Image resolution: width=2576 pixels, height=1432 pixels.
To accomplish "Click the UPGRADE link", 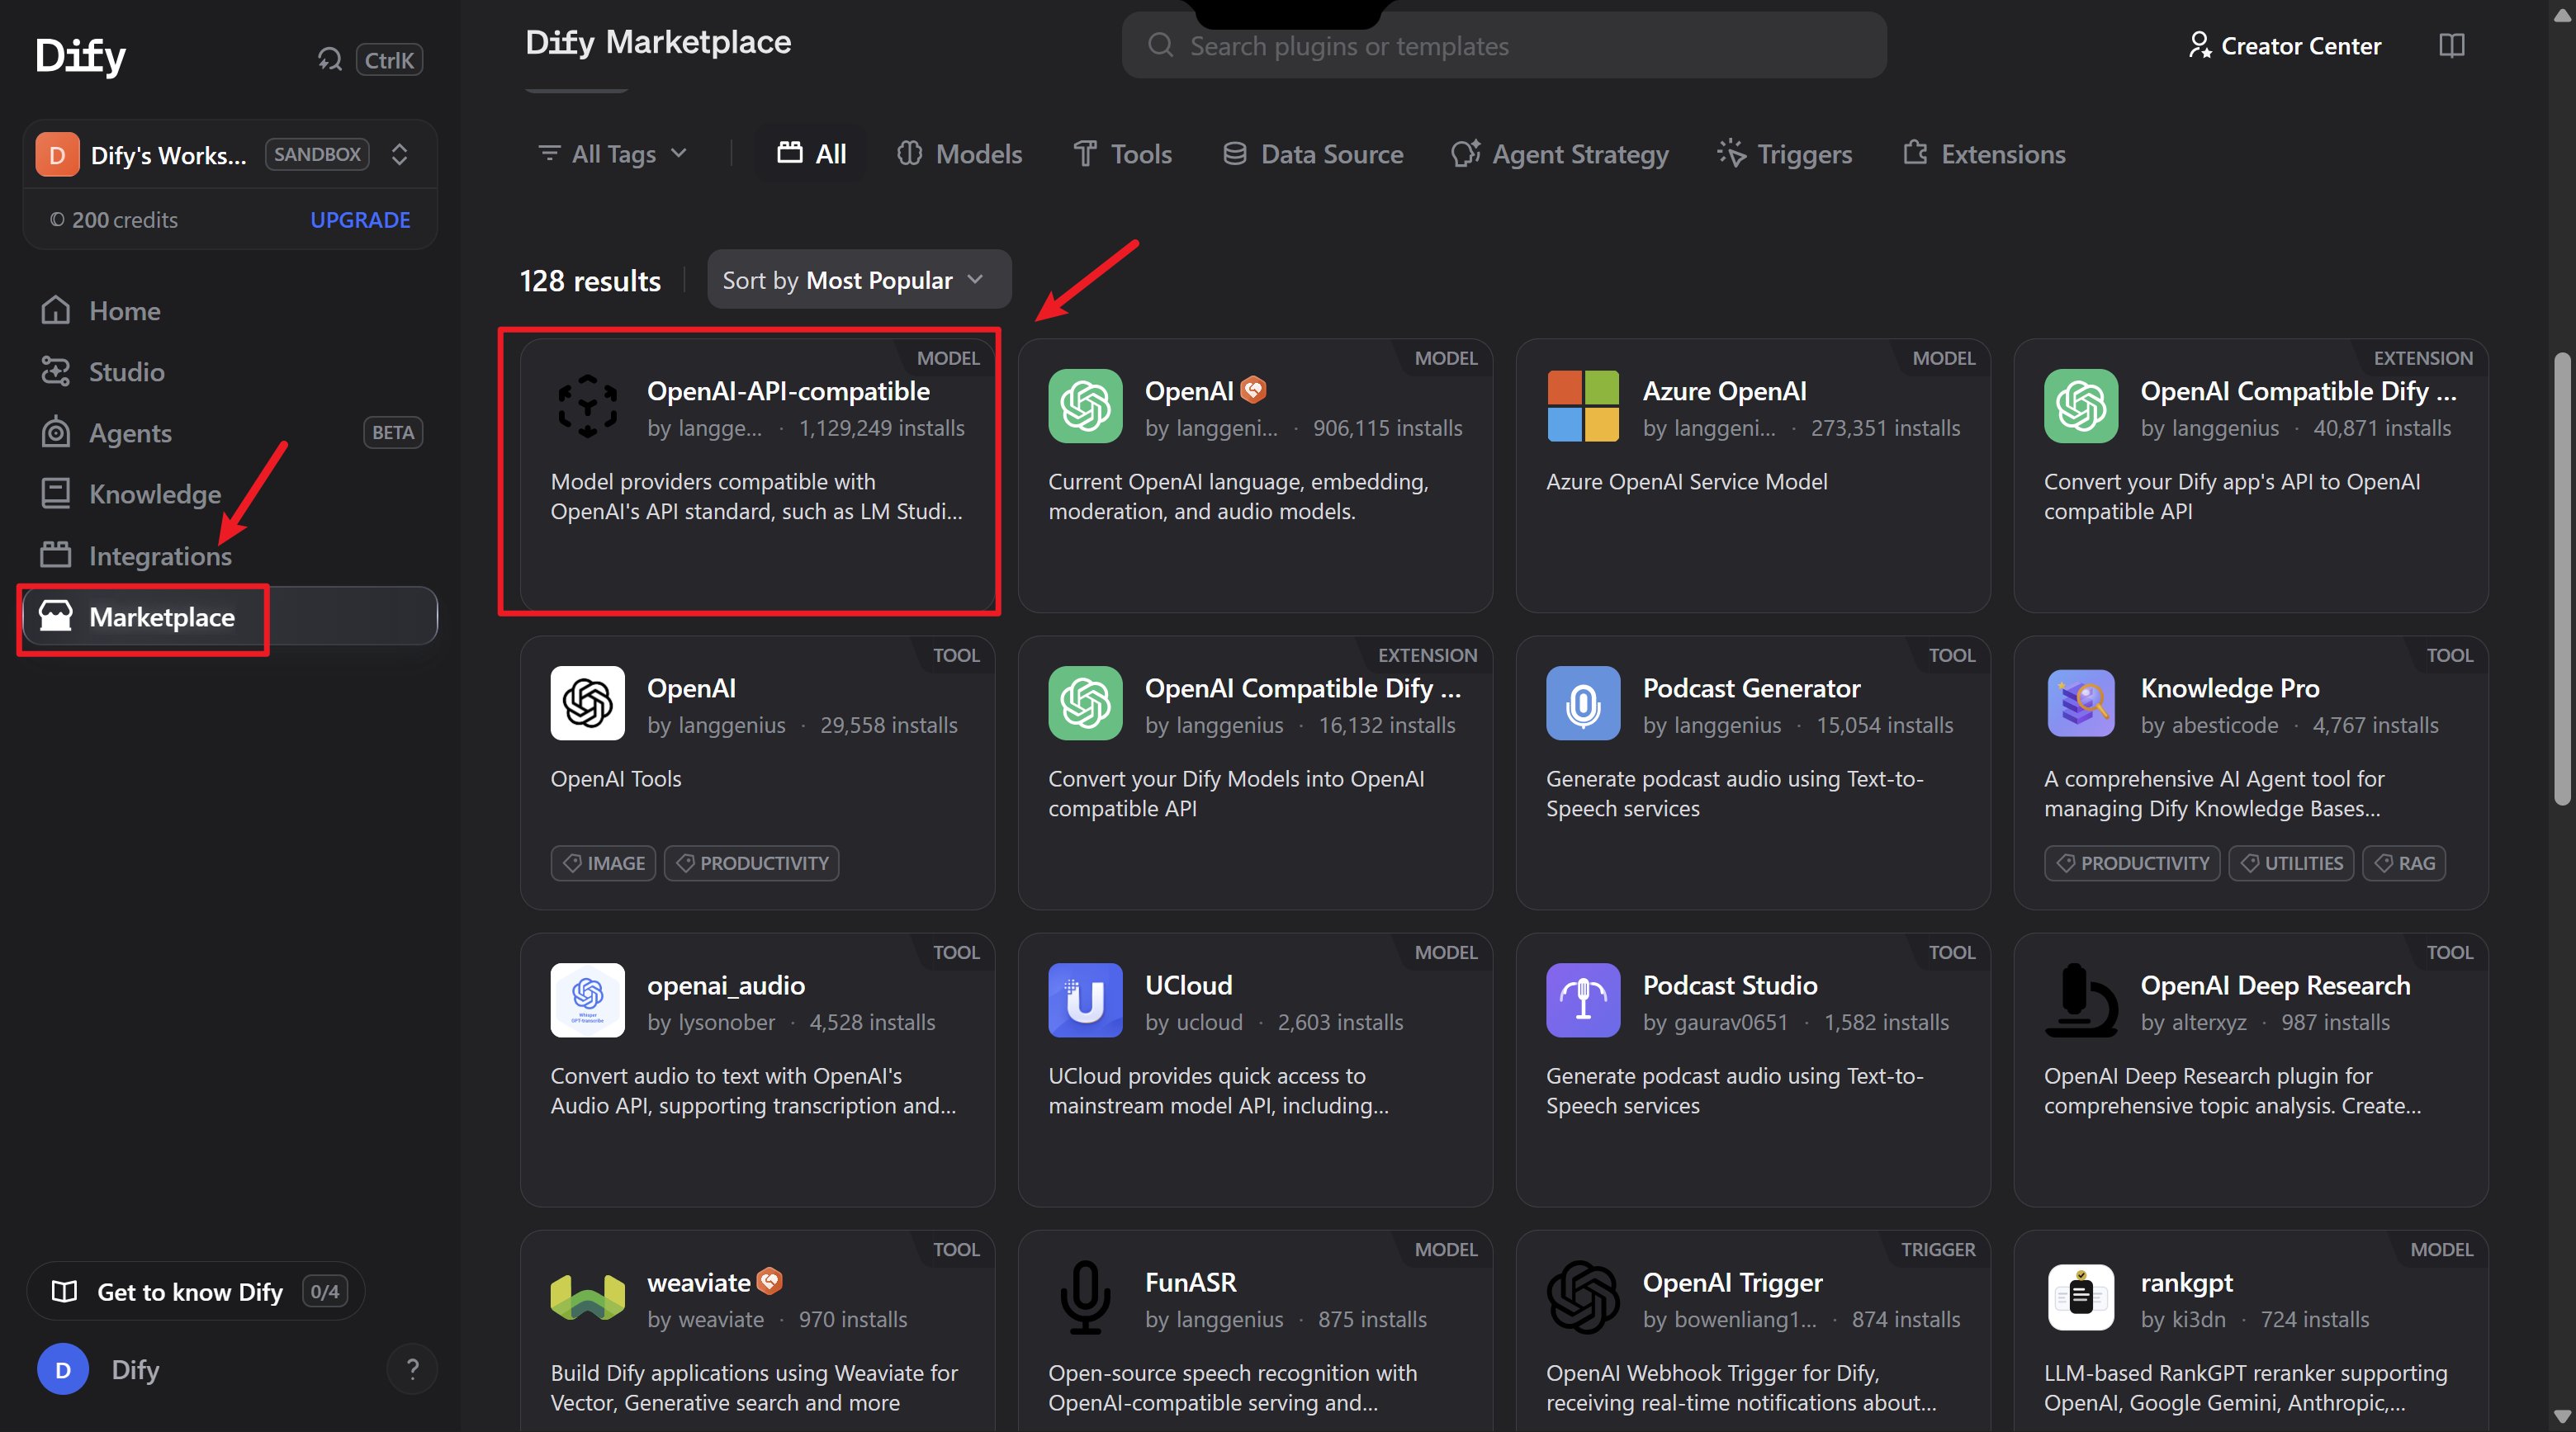I will pos(360,220).
